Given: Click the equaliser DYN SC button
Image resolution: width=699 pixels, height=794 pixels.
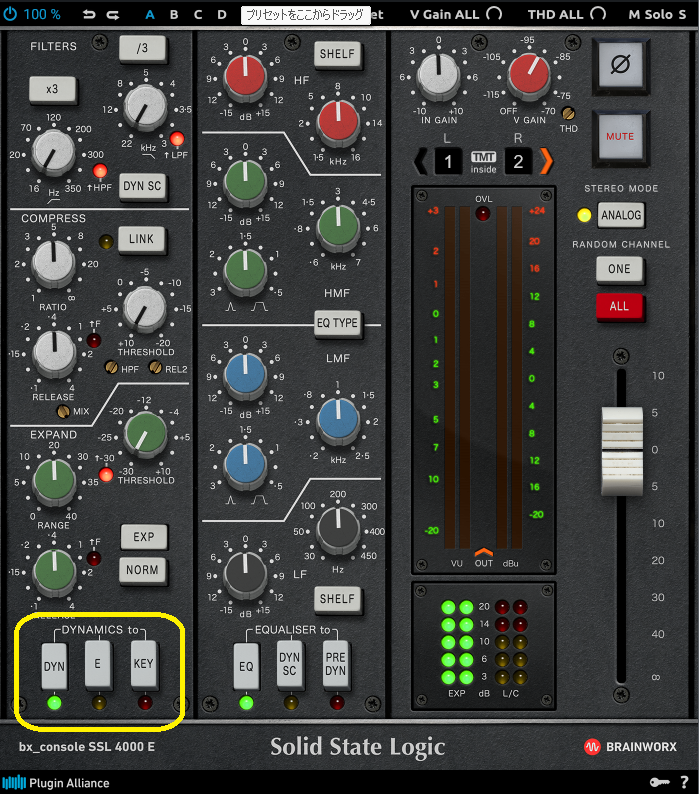Looking at the screenshot, I should 290,663.
